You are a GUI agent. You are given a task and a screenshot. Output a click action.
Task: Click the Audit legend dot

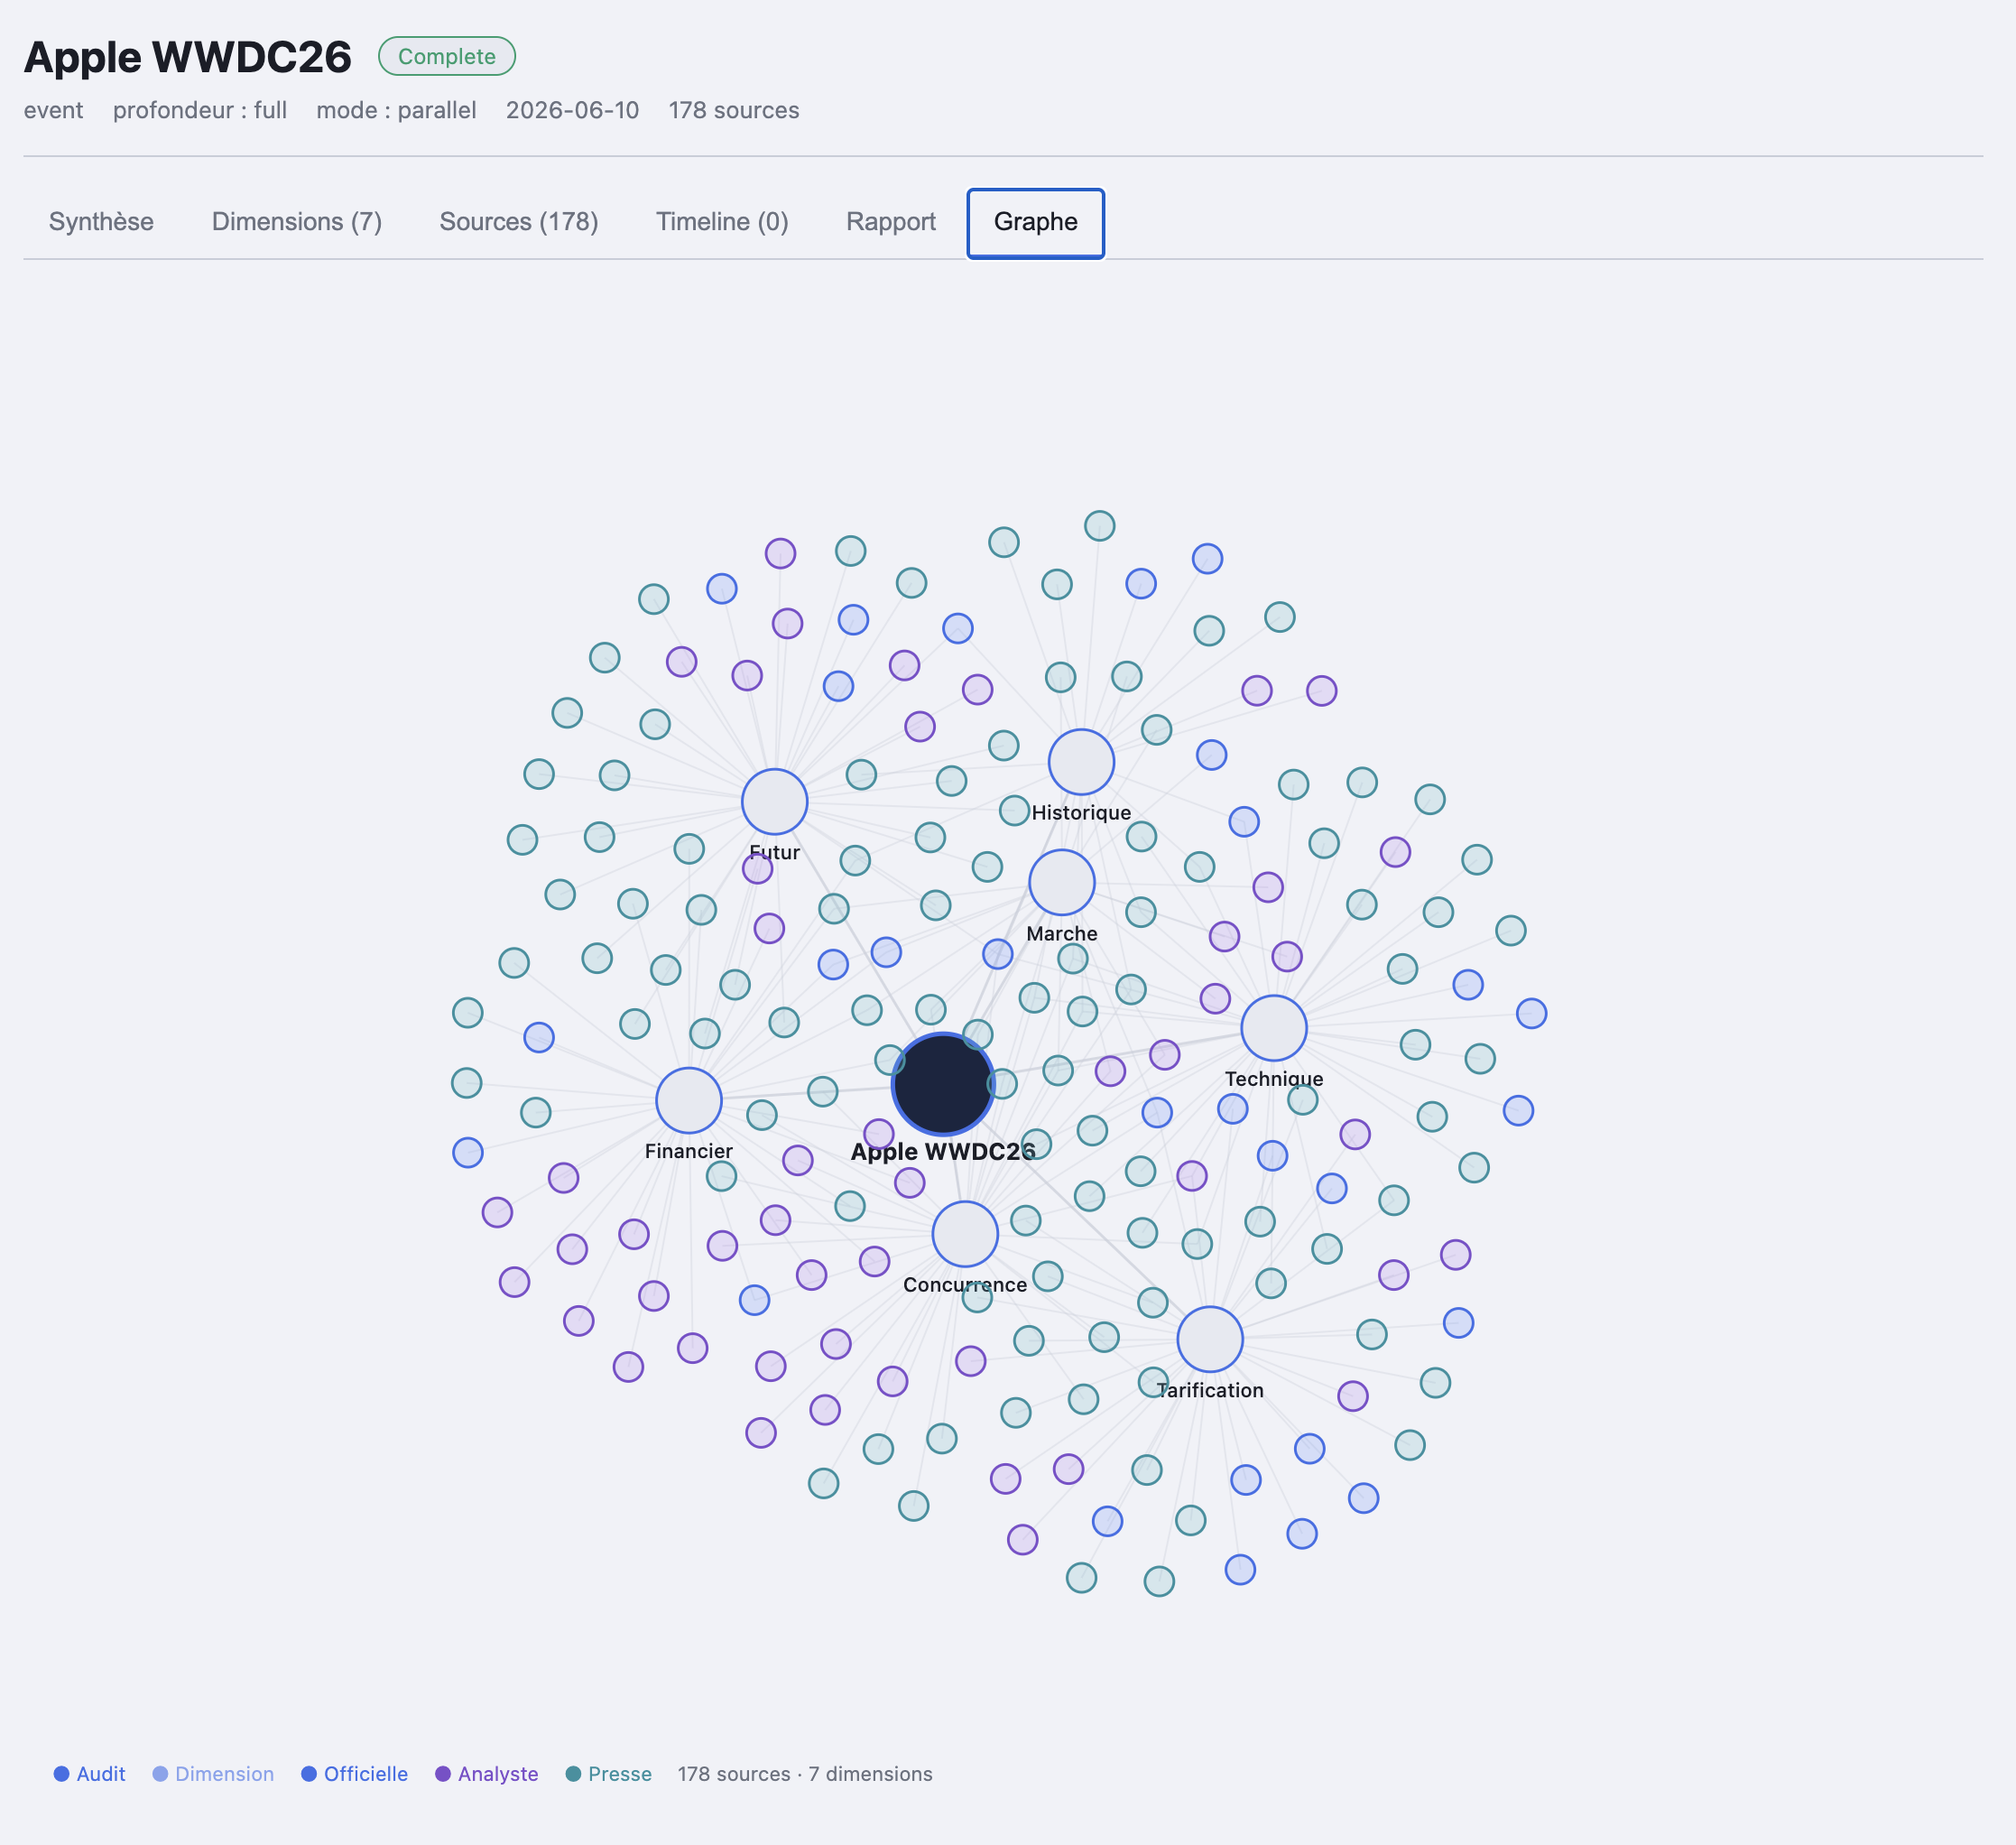pos(61,1774)
